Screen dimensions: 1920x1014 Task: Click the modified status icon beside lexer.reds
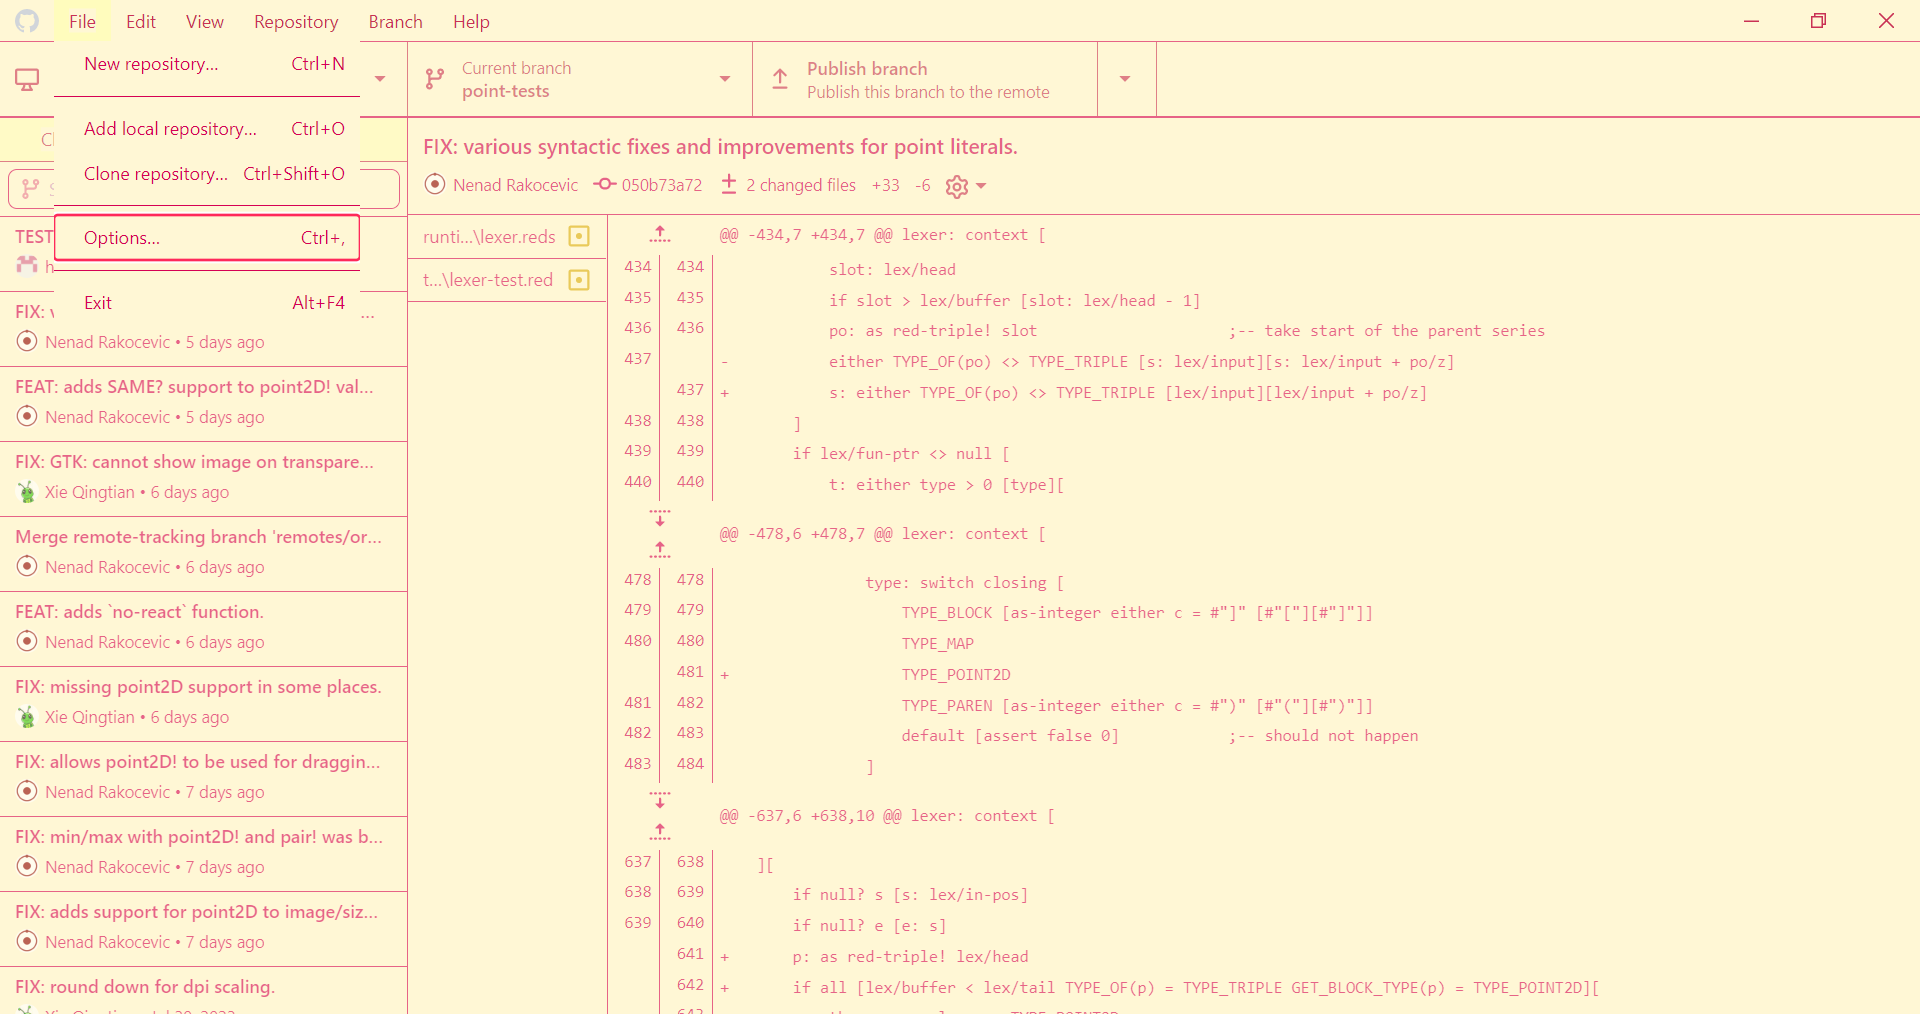point(578,237)
